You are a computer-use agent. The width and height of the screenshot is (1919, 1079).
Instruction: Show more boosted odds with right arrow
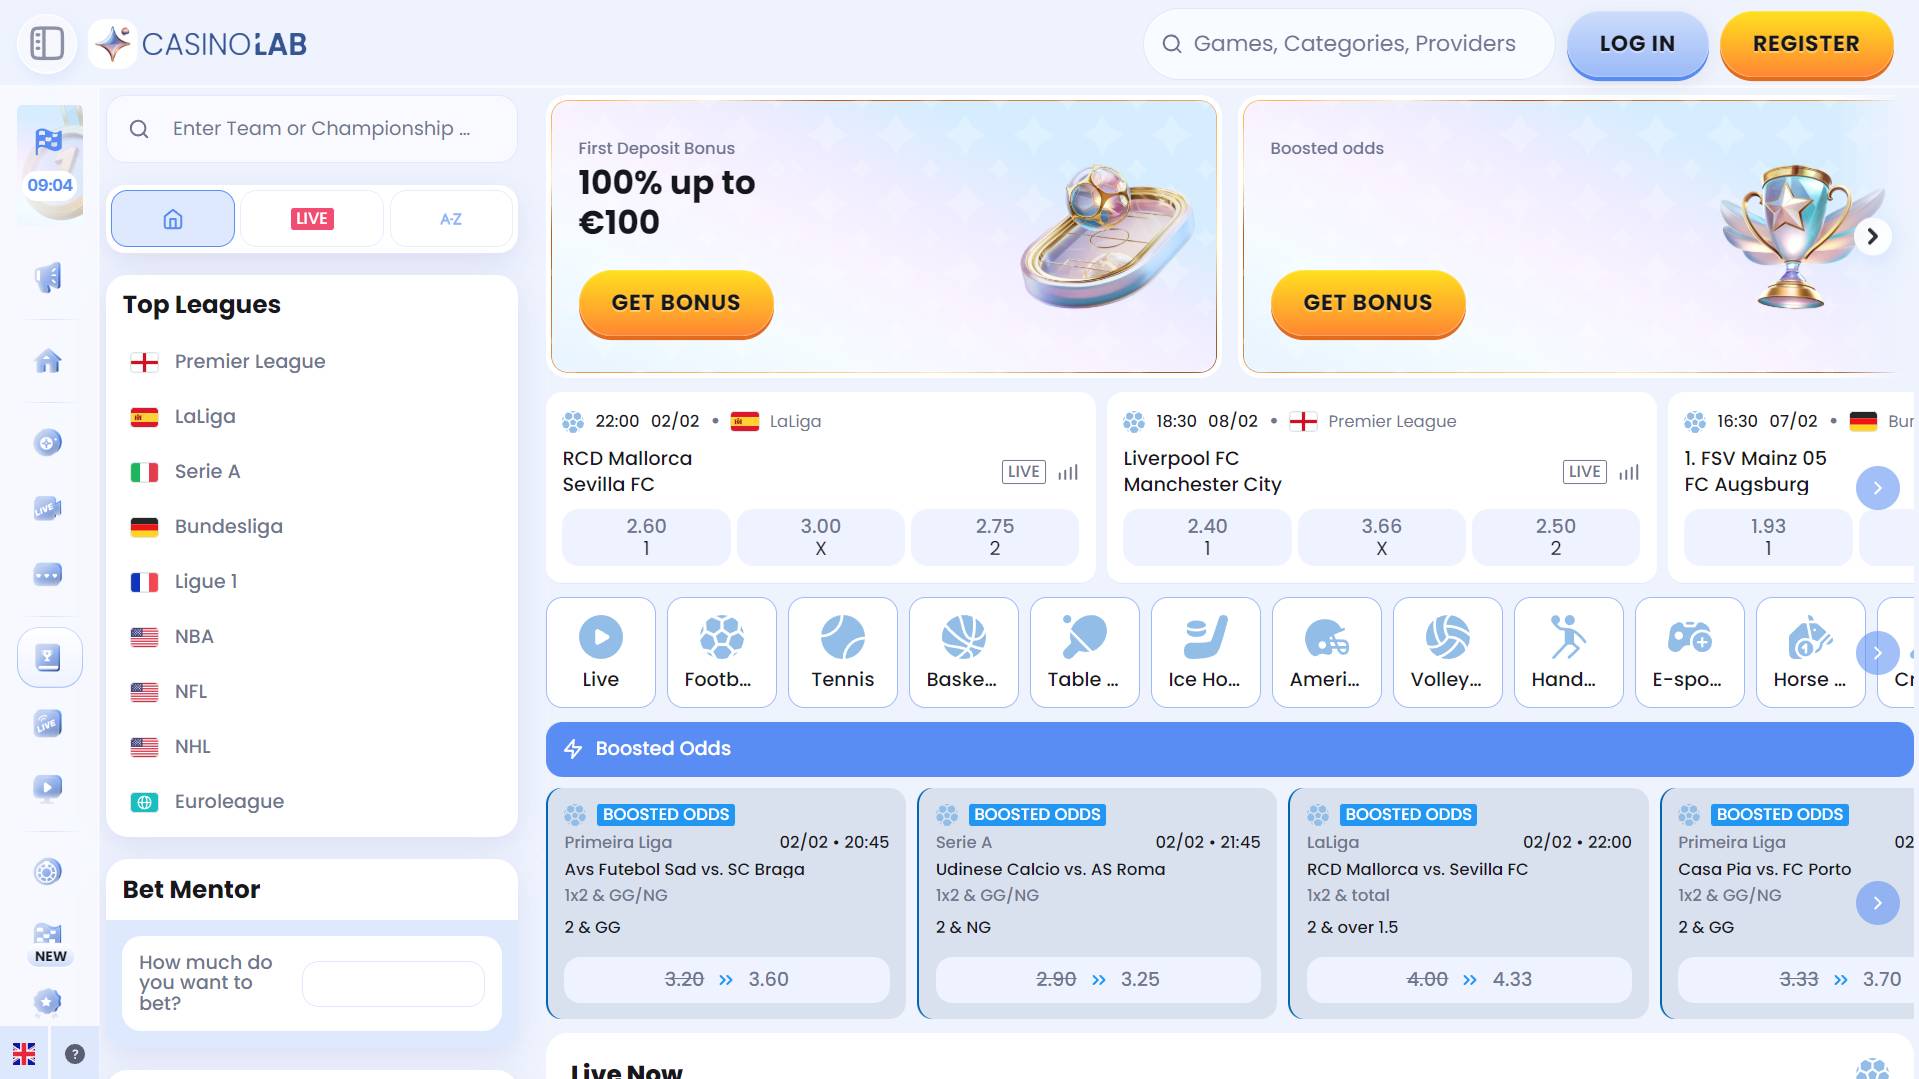pos(1877,903)
